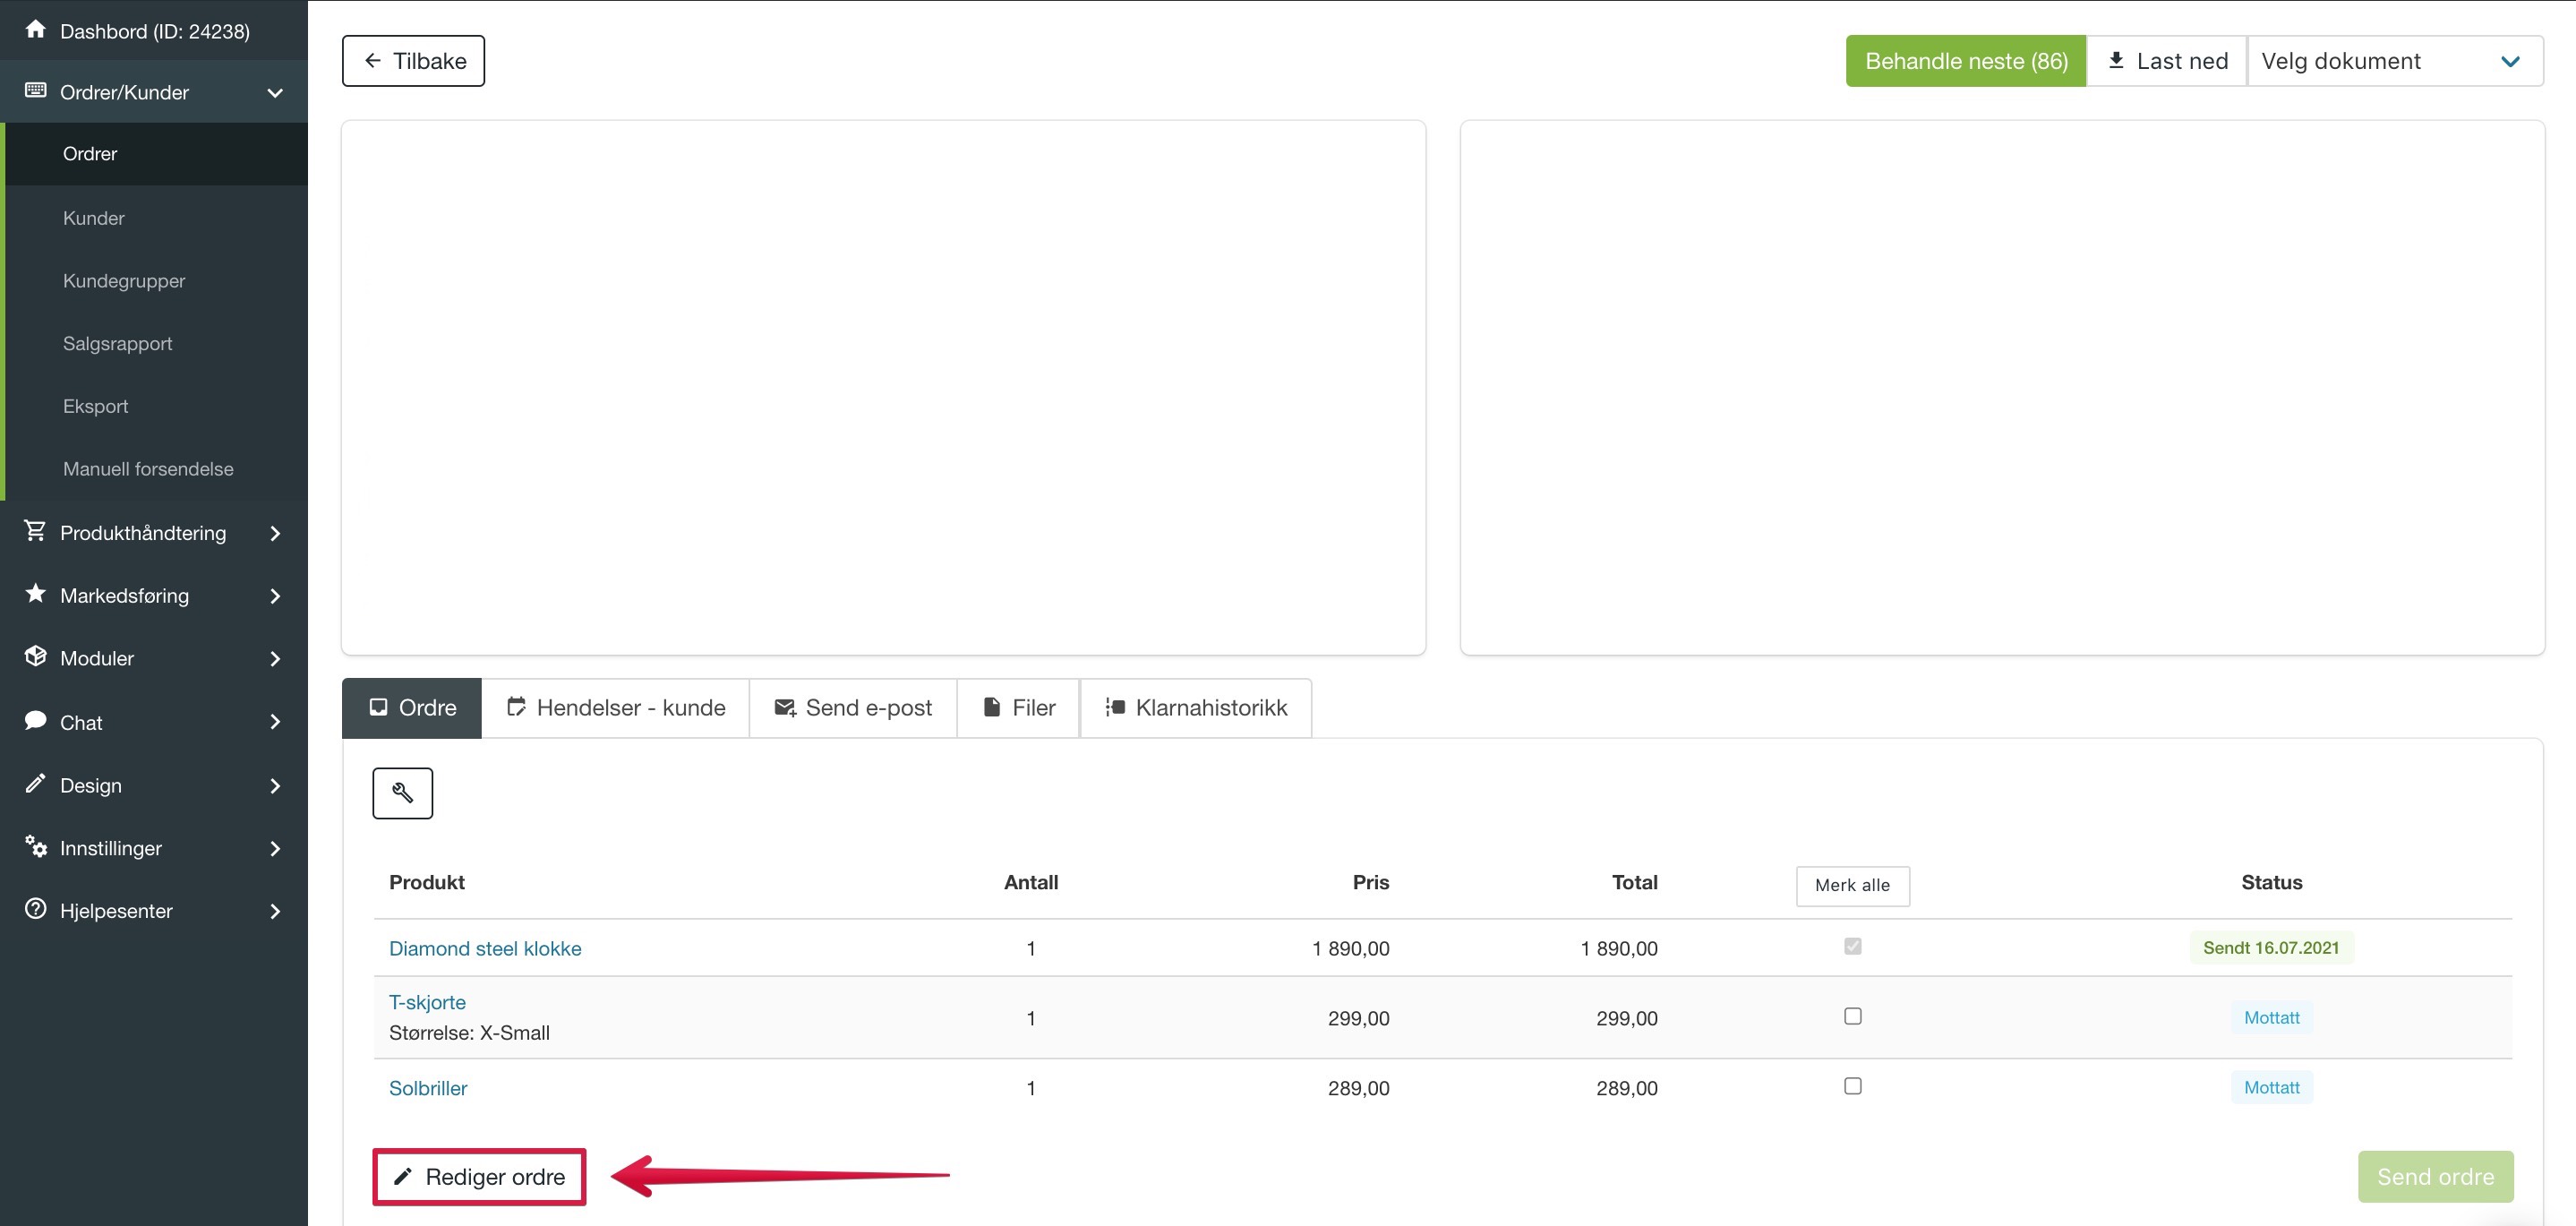Switch to the Send e-post tab

pyautogui.click(x=853, y=708)
